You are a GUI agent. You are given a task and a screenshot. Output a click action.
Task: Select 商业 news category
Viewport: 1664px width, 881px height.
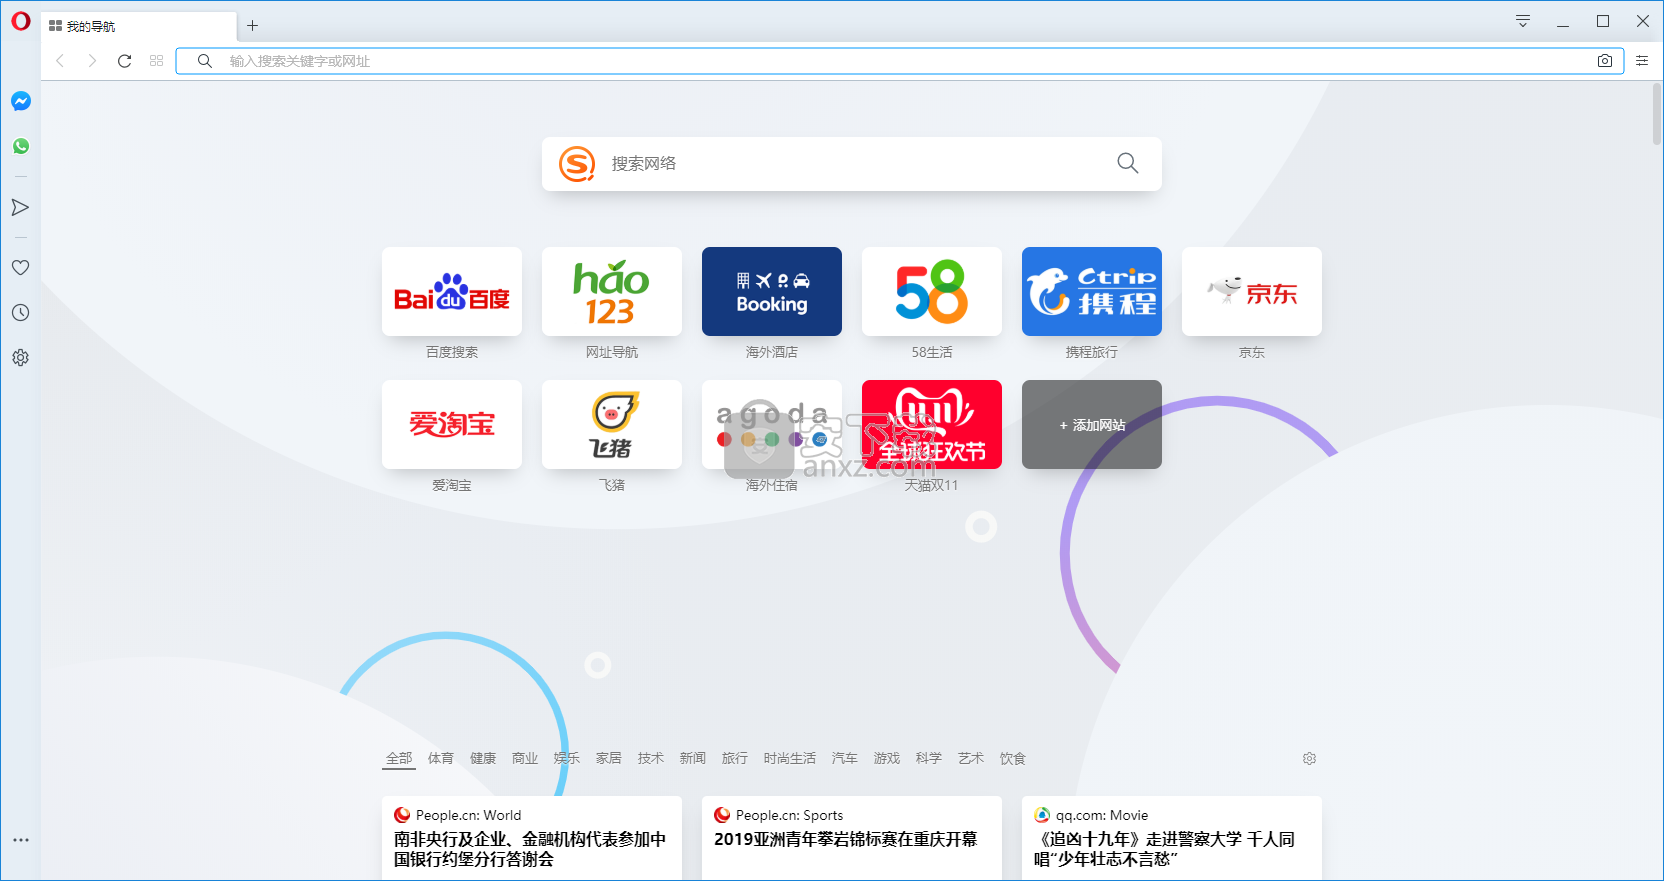525,758
